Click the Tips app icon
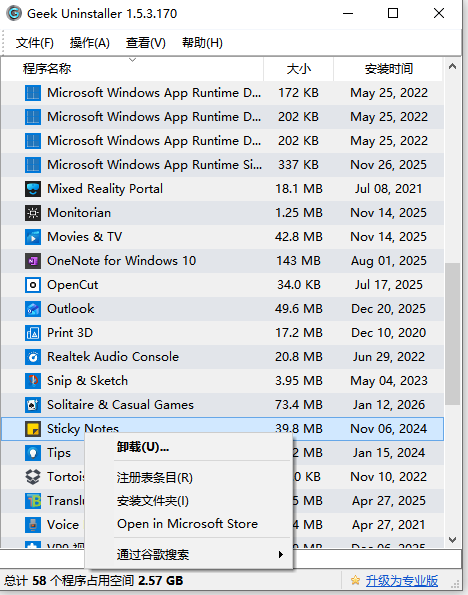 pyautogui.click(x=33, y=453)
